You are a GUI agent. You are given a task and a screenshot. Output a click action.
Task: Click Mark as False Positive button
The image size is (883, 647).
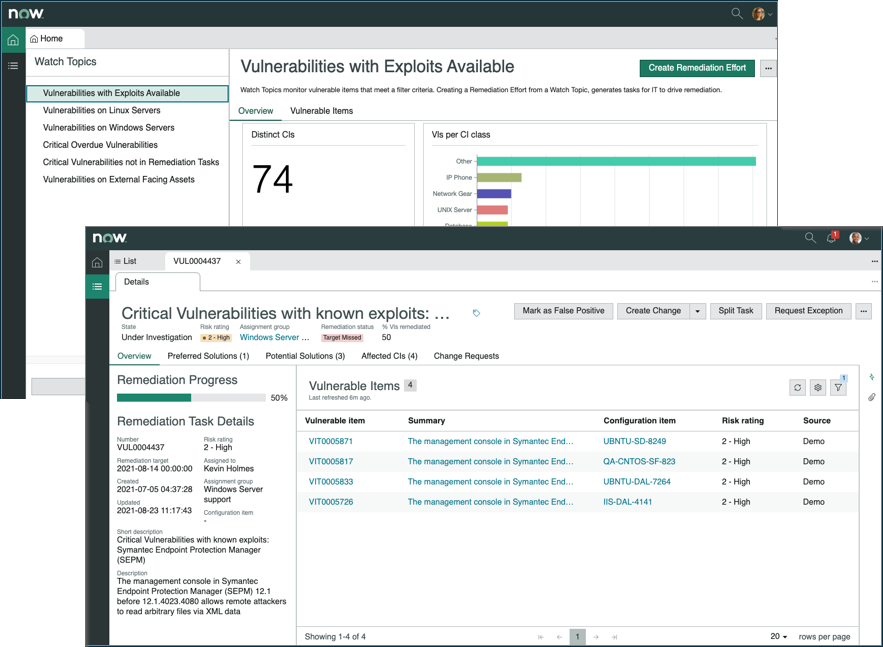click(563, 311)
